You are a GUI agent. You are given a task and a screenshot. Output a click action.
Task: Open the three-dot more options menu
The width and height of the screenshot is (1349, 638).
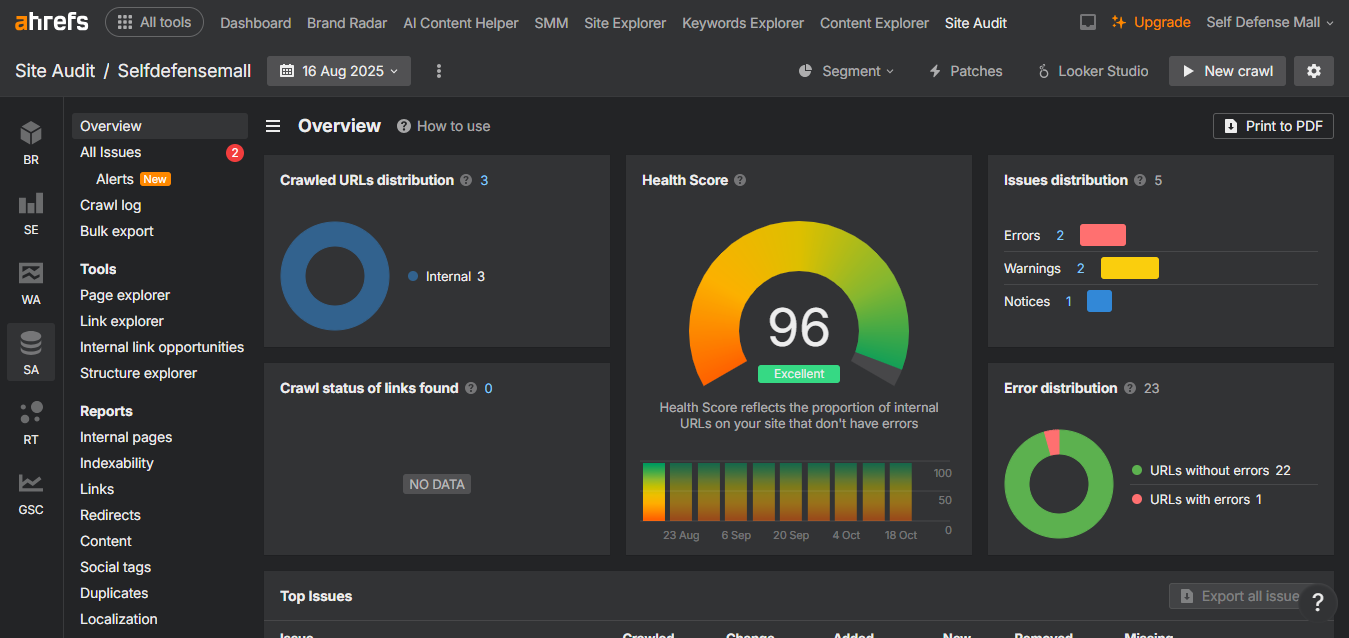pos(439,71)
